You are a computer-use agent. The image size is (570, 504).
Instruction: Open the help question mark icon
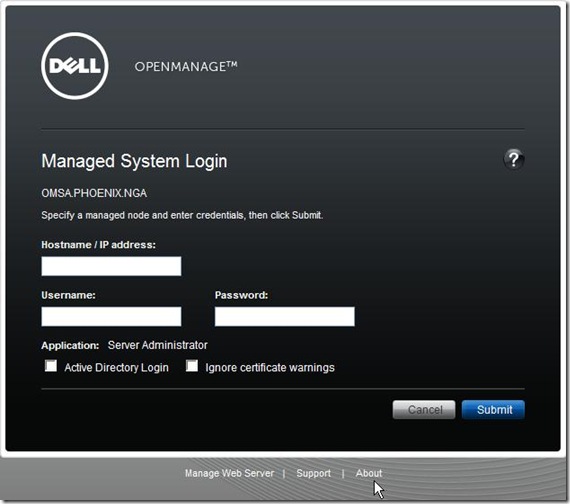coord(513,159)
